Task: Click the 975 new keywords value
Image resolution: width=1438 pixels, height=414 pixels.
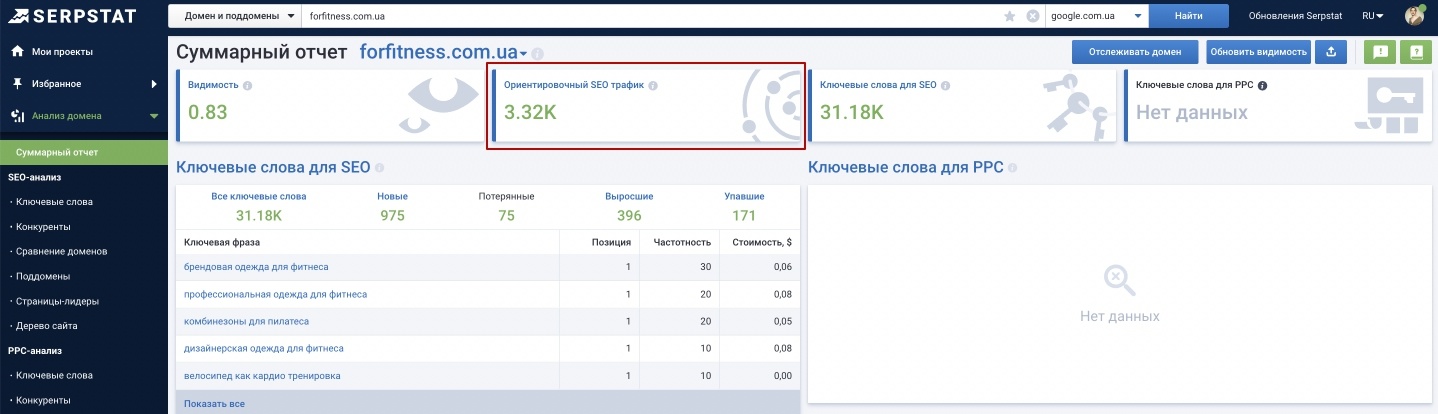Action: pyautogui.click(x=392, y=215)
